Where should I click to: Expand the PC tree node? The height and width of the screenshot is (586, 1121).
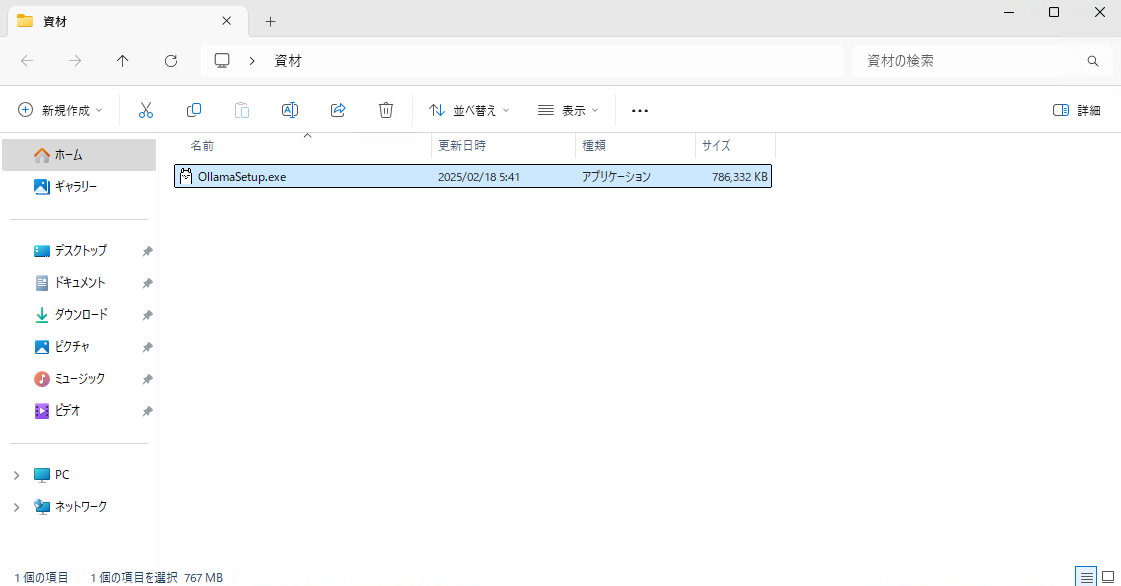pyautogui.click(x=16, y=475)
